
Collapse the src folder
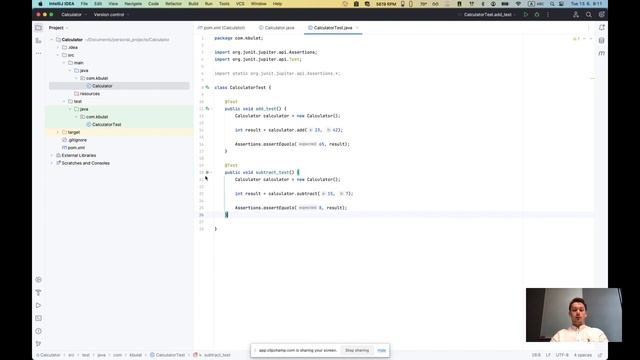tap(58, 55)
